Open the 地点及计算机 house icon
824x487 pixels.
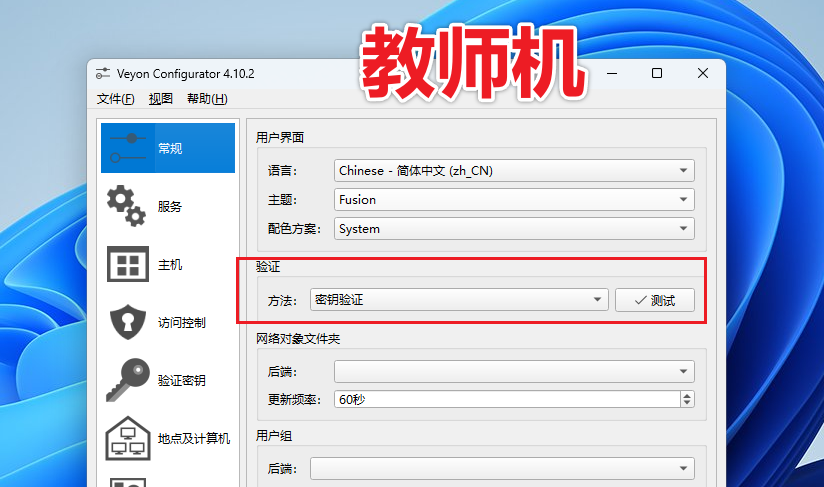pyautogui.click(x=128, y=438)
